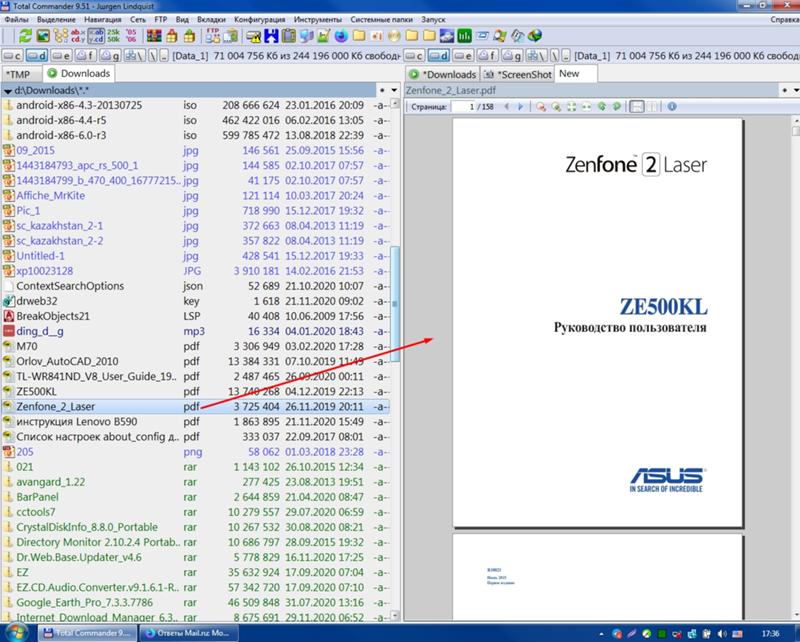Go to next page in PDF viewer
Viewport: 800px width, 642px height.
(520, 107)
